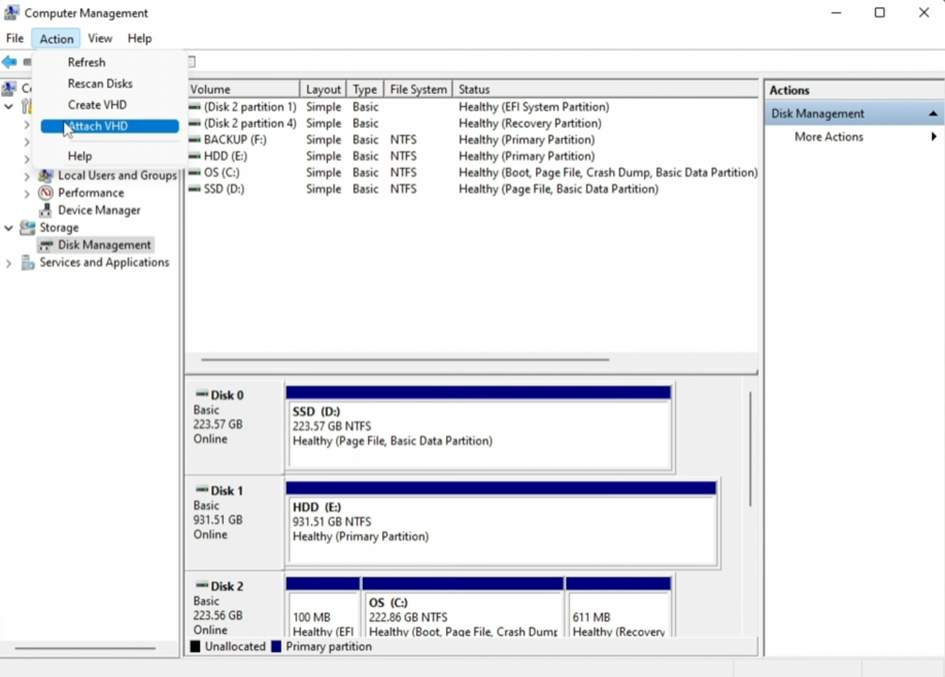Click the Disk 0 drive icon
This screenshot has height=677, width=945.
pyautogui.click(x=202, y=395)
